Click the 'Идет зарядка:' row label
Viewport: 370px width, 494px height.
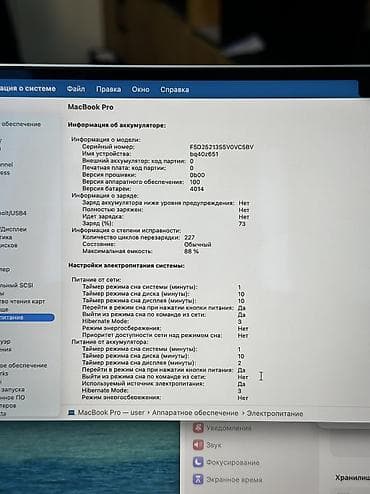(x=102, y=217)
